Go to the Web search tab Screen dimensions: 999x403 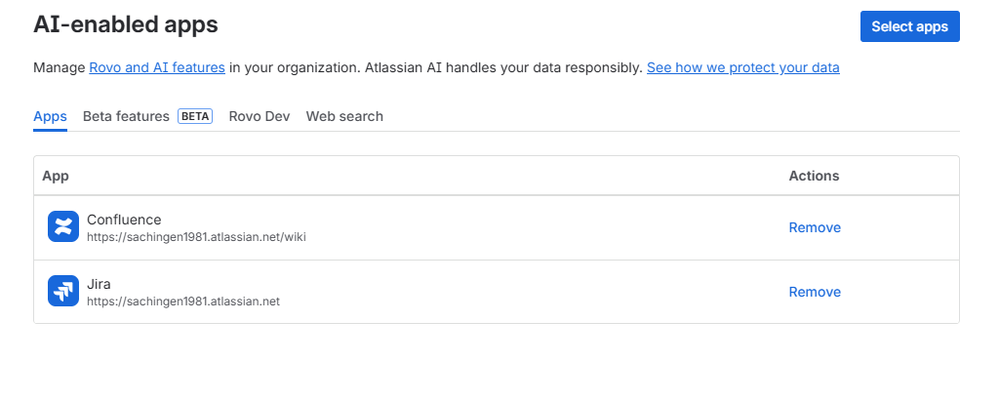(x=344, y=116)
